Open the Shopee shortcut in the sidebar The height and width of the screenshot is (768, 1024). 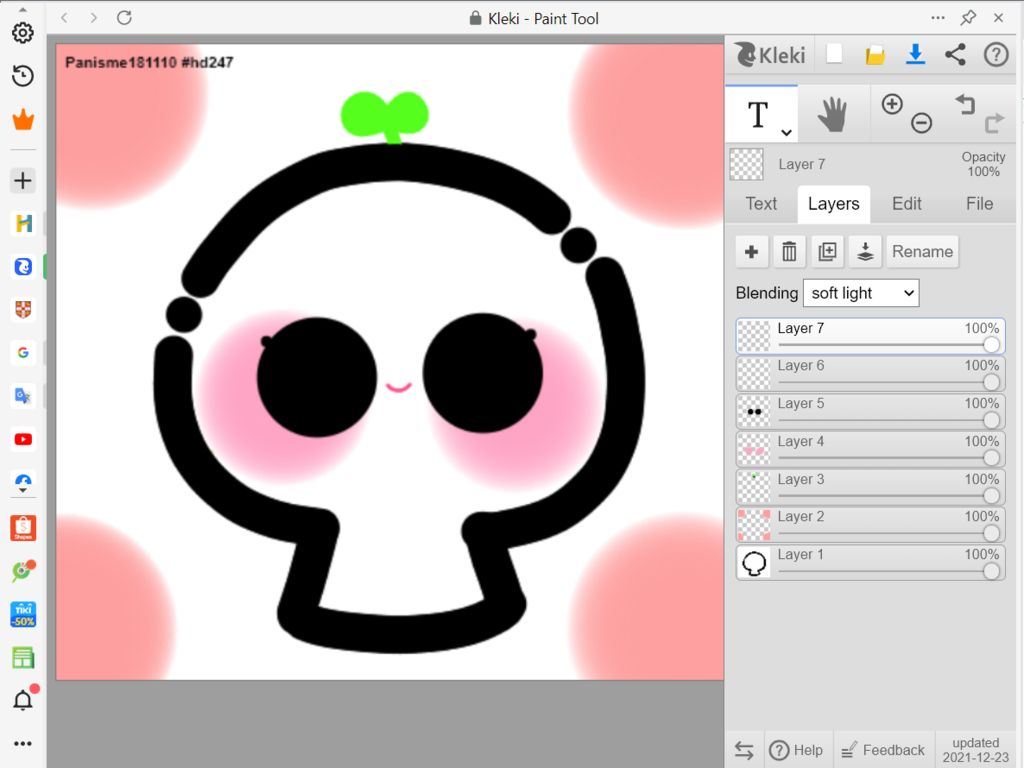[x=23, y=528]
